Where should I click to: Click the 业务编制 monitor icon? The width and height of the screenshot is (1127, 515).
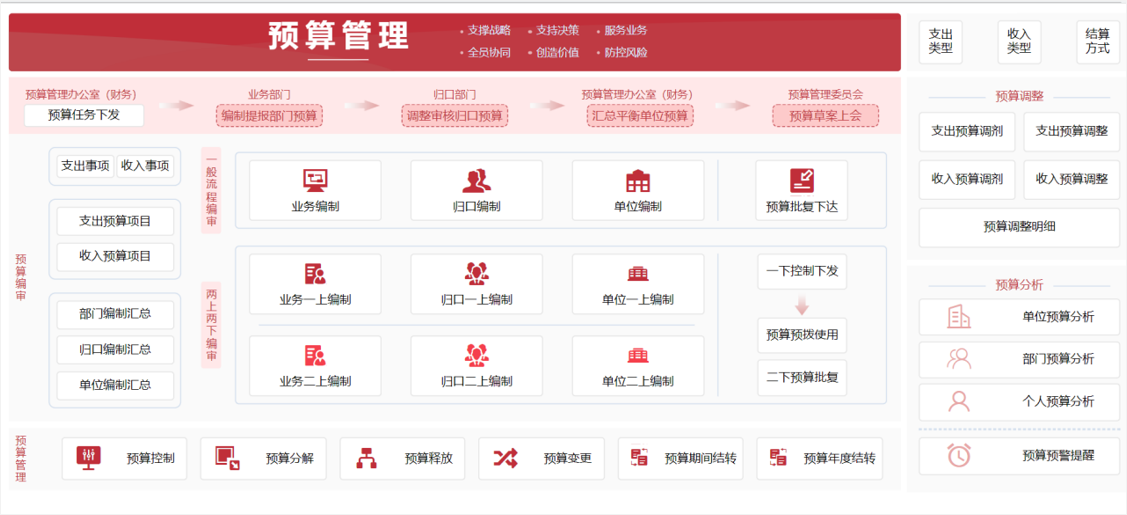pos(315,180)
